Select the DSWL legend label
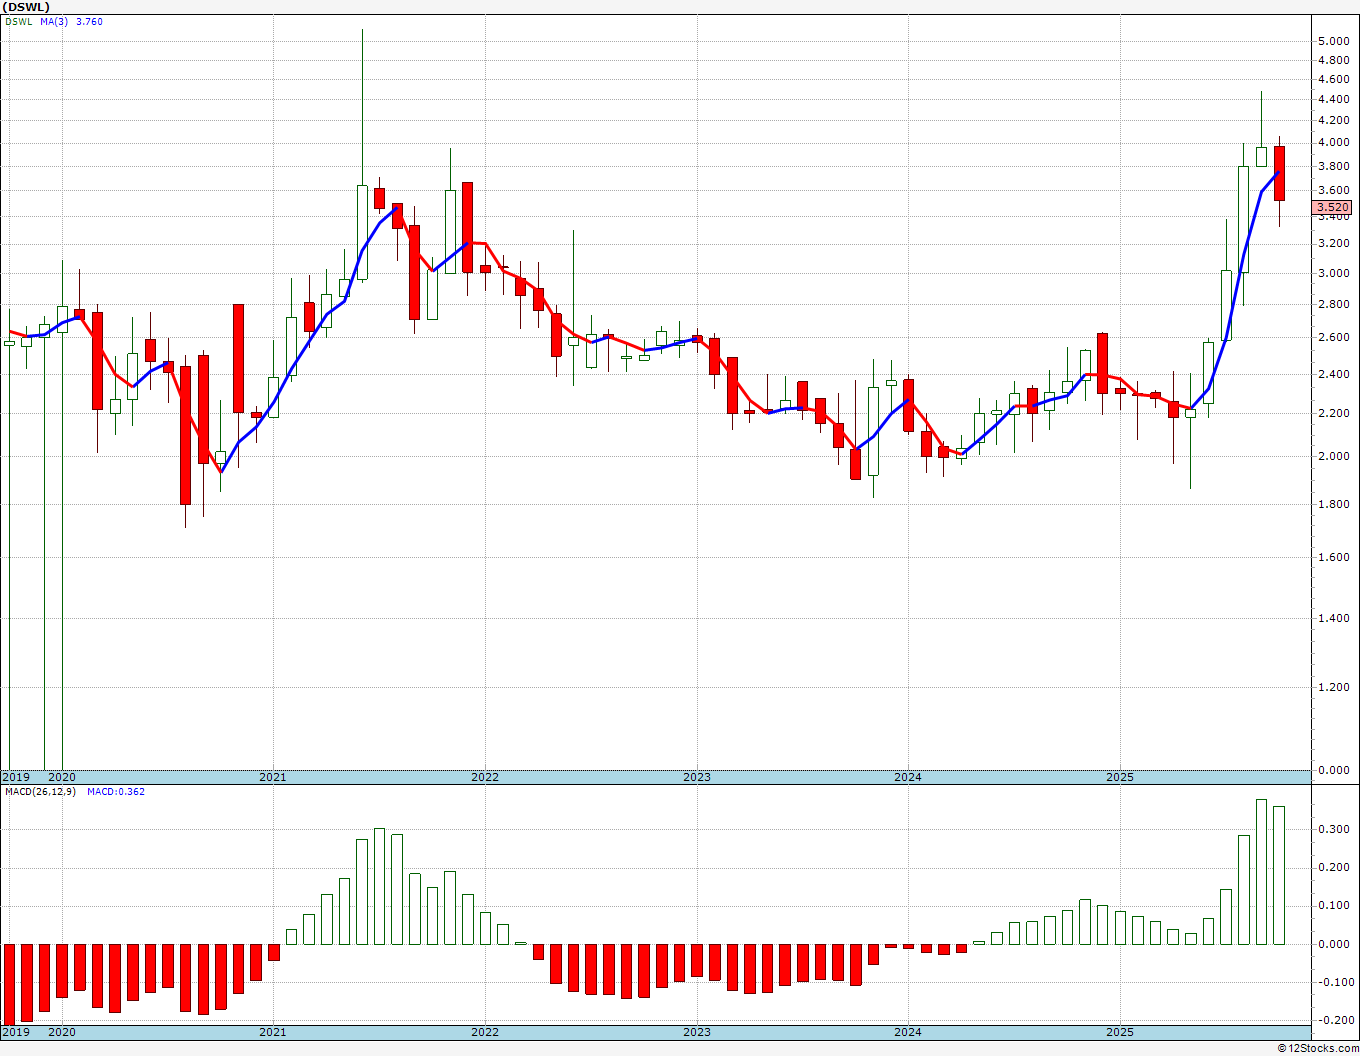 point(18,22)
